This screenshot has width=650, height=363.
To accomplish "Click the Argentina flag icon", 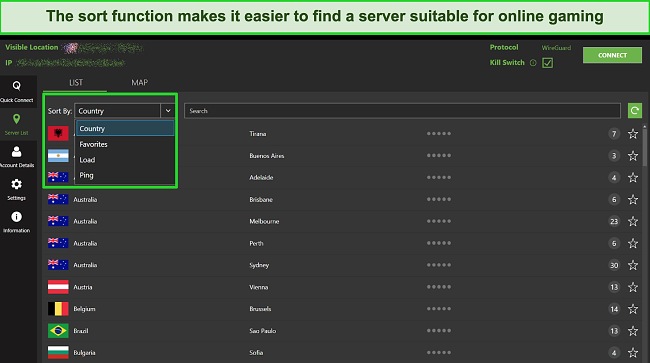I will point(58,155).
